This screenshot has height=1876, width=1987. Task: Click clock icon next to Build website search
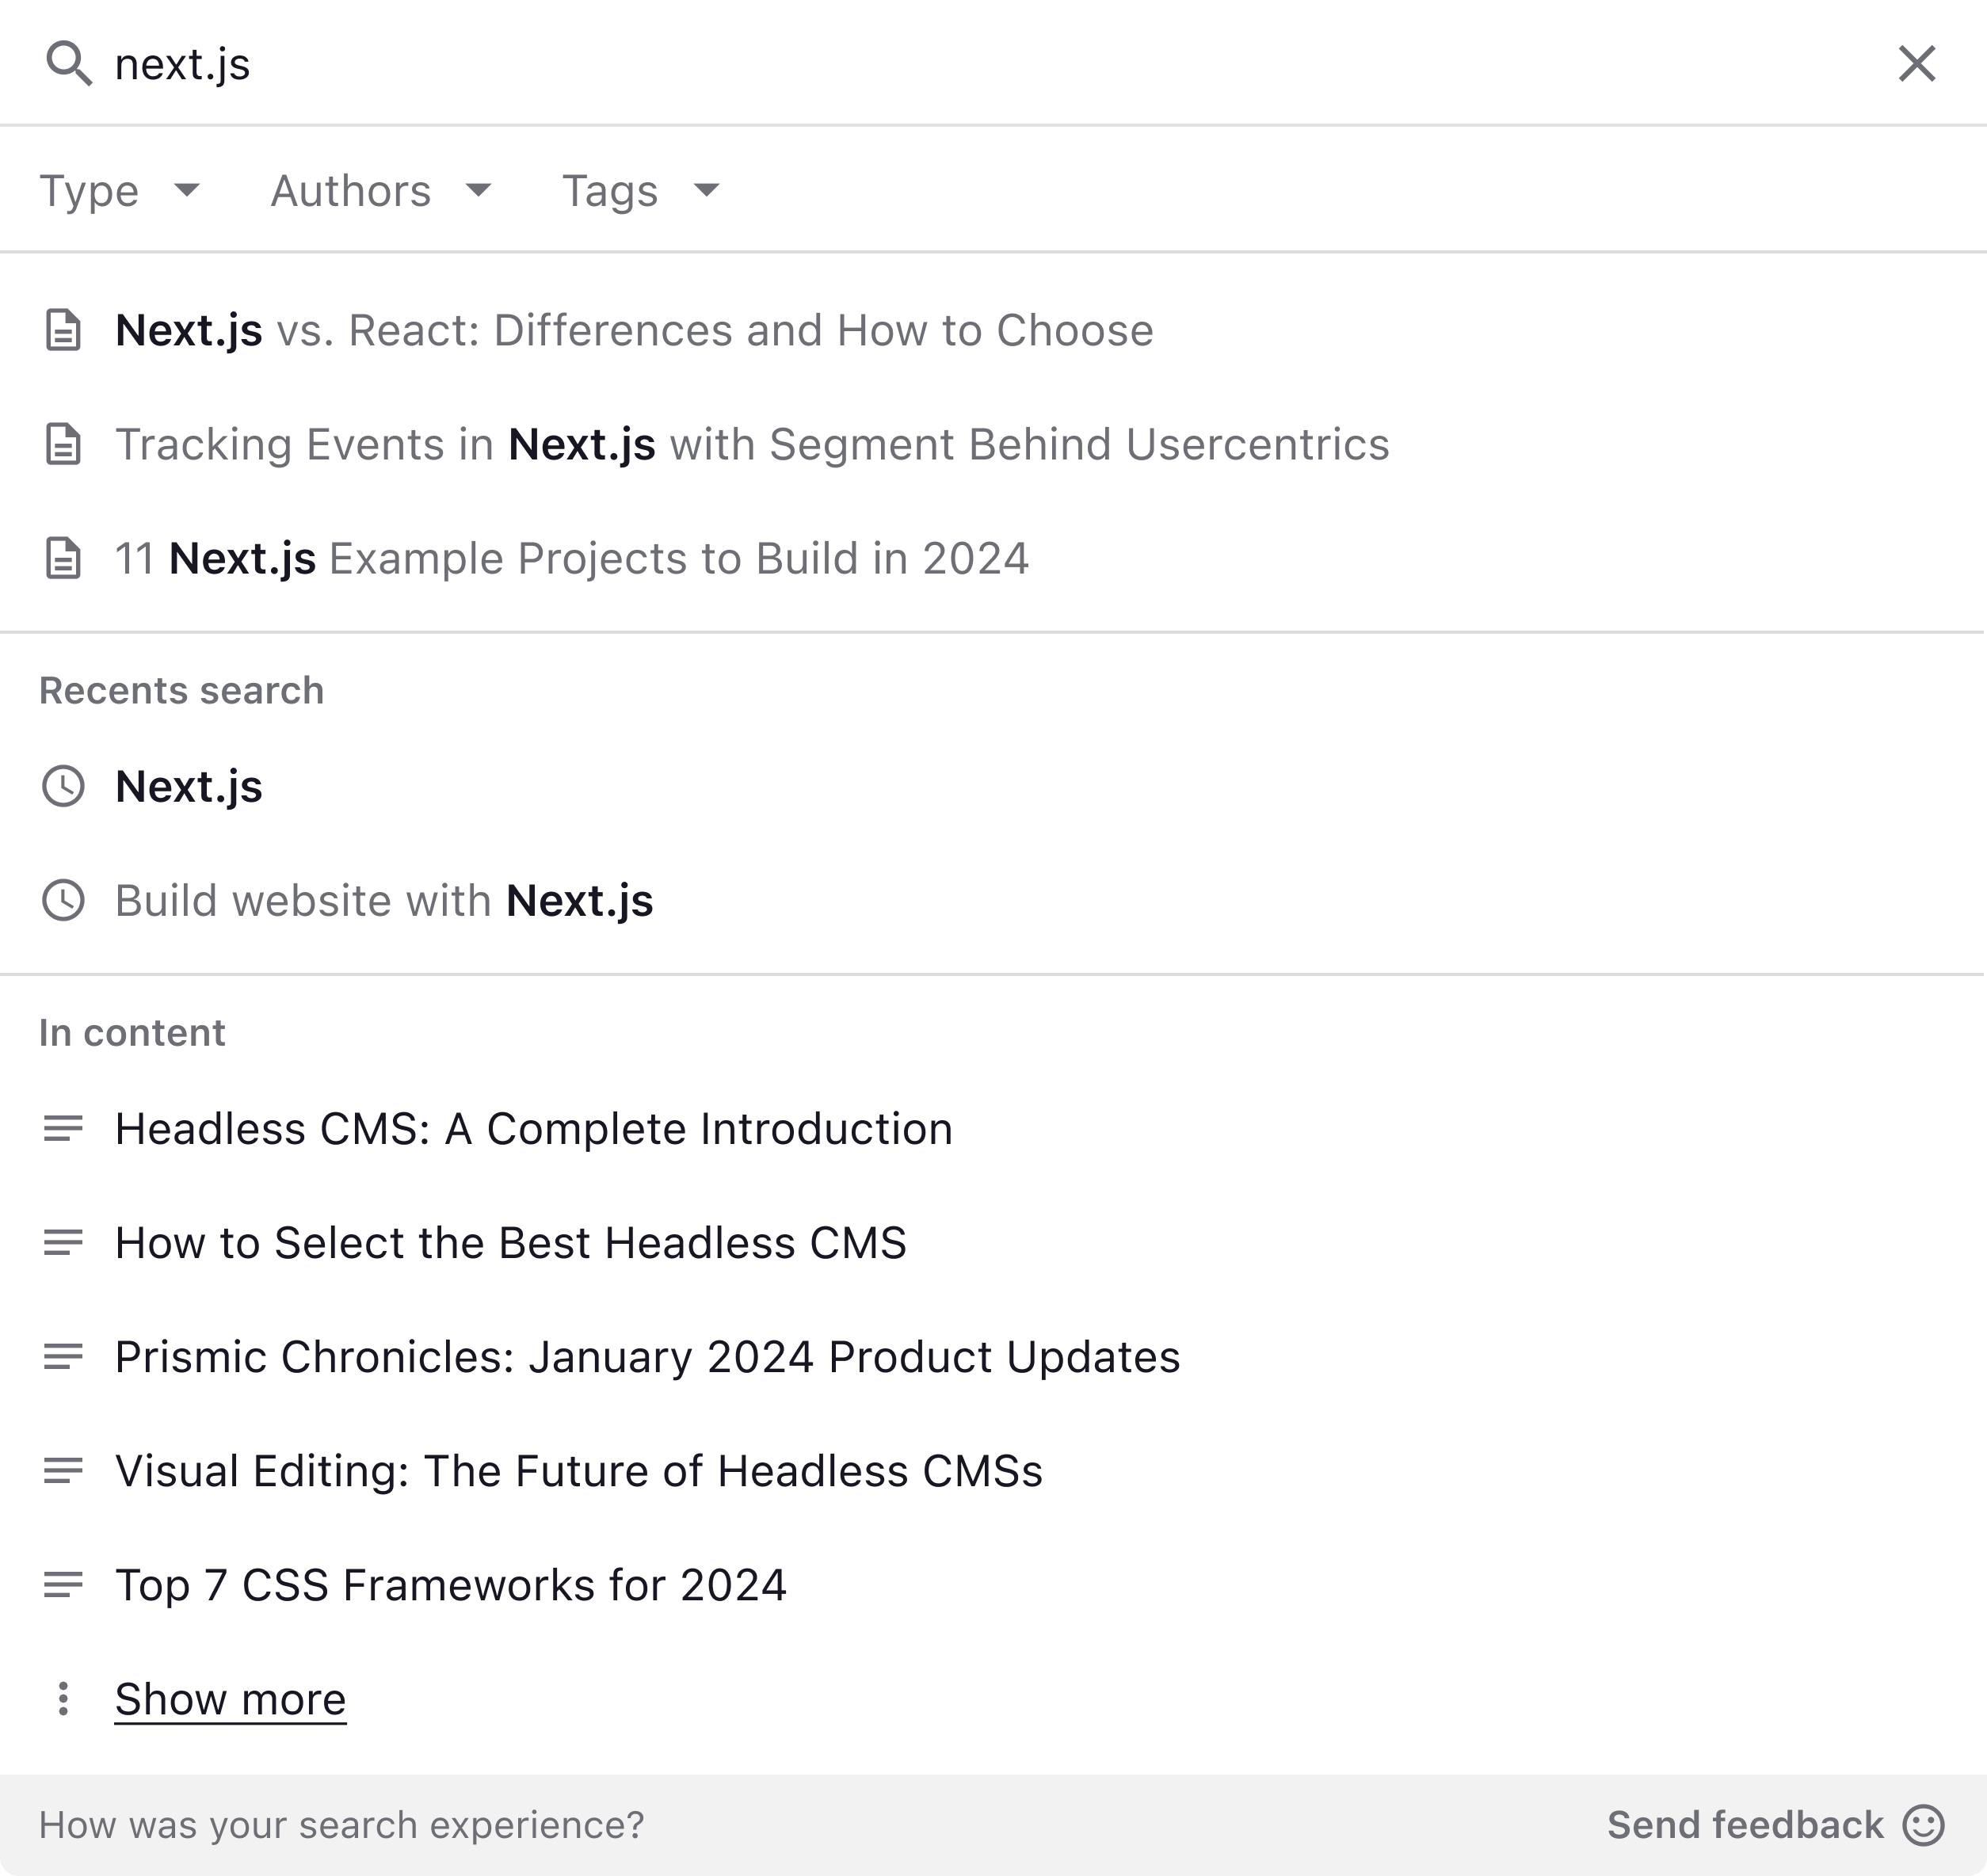click(x=63, y=901)
